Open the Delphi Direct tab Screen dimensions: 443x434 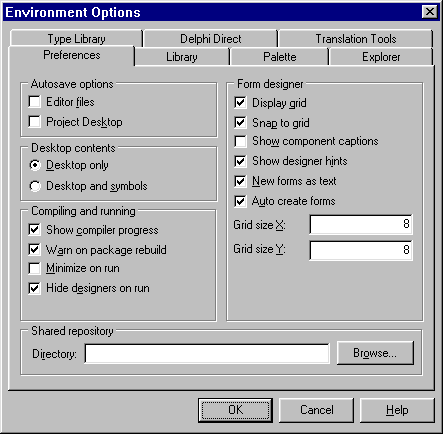coord(211,39)
